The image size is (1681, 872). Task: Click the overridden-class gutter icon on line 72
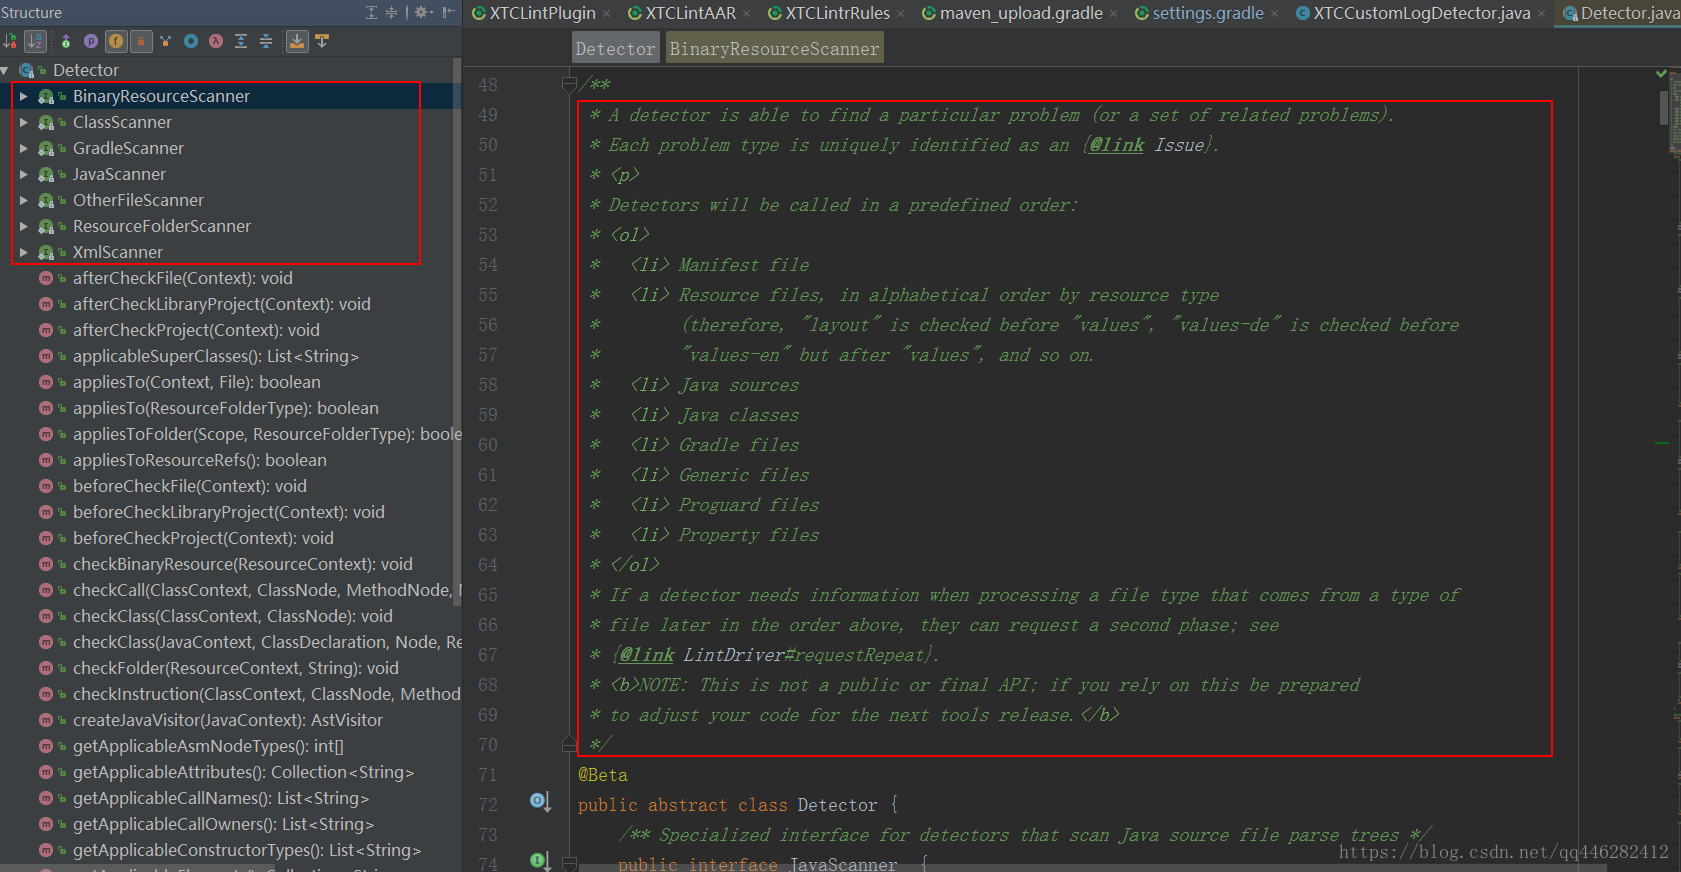[x=539, y=801]
